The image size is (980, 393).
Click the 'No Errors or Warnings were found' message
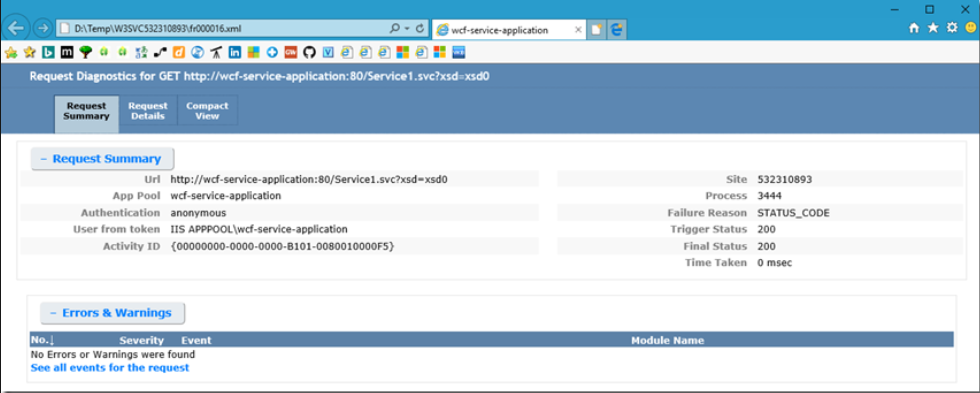112,354
